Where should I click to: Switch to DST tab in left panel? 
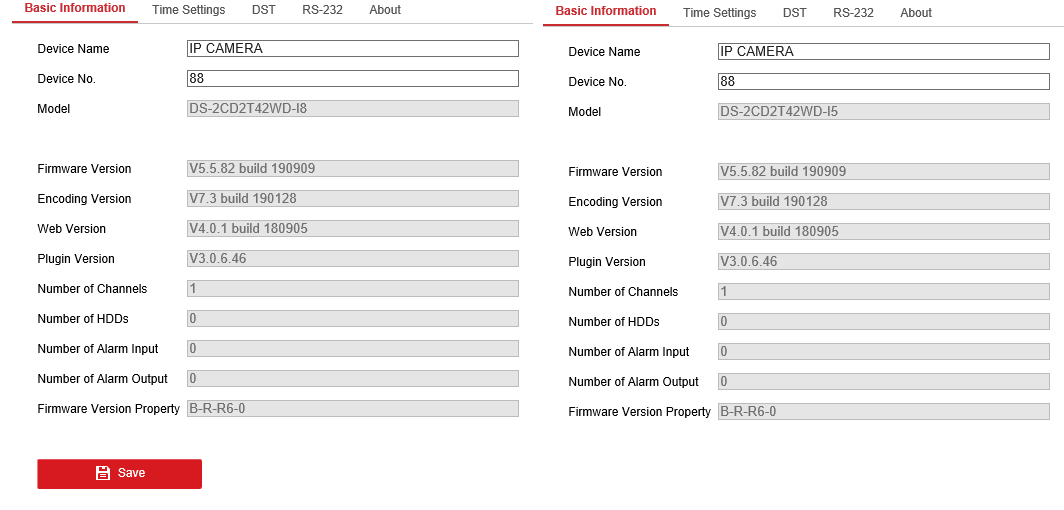point(264,10)
